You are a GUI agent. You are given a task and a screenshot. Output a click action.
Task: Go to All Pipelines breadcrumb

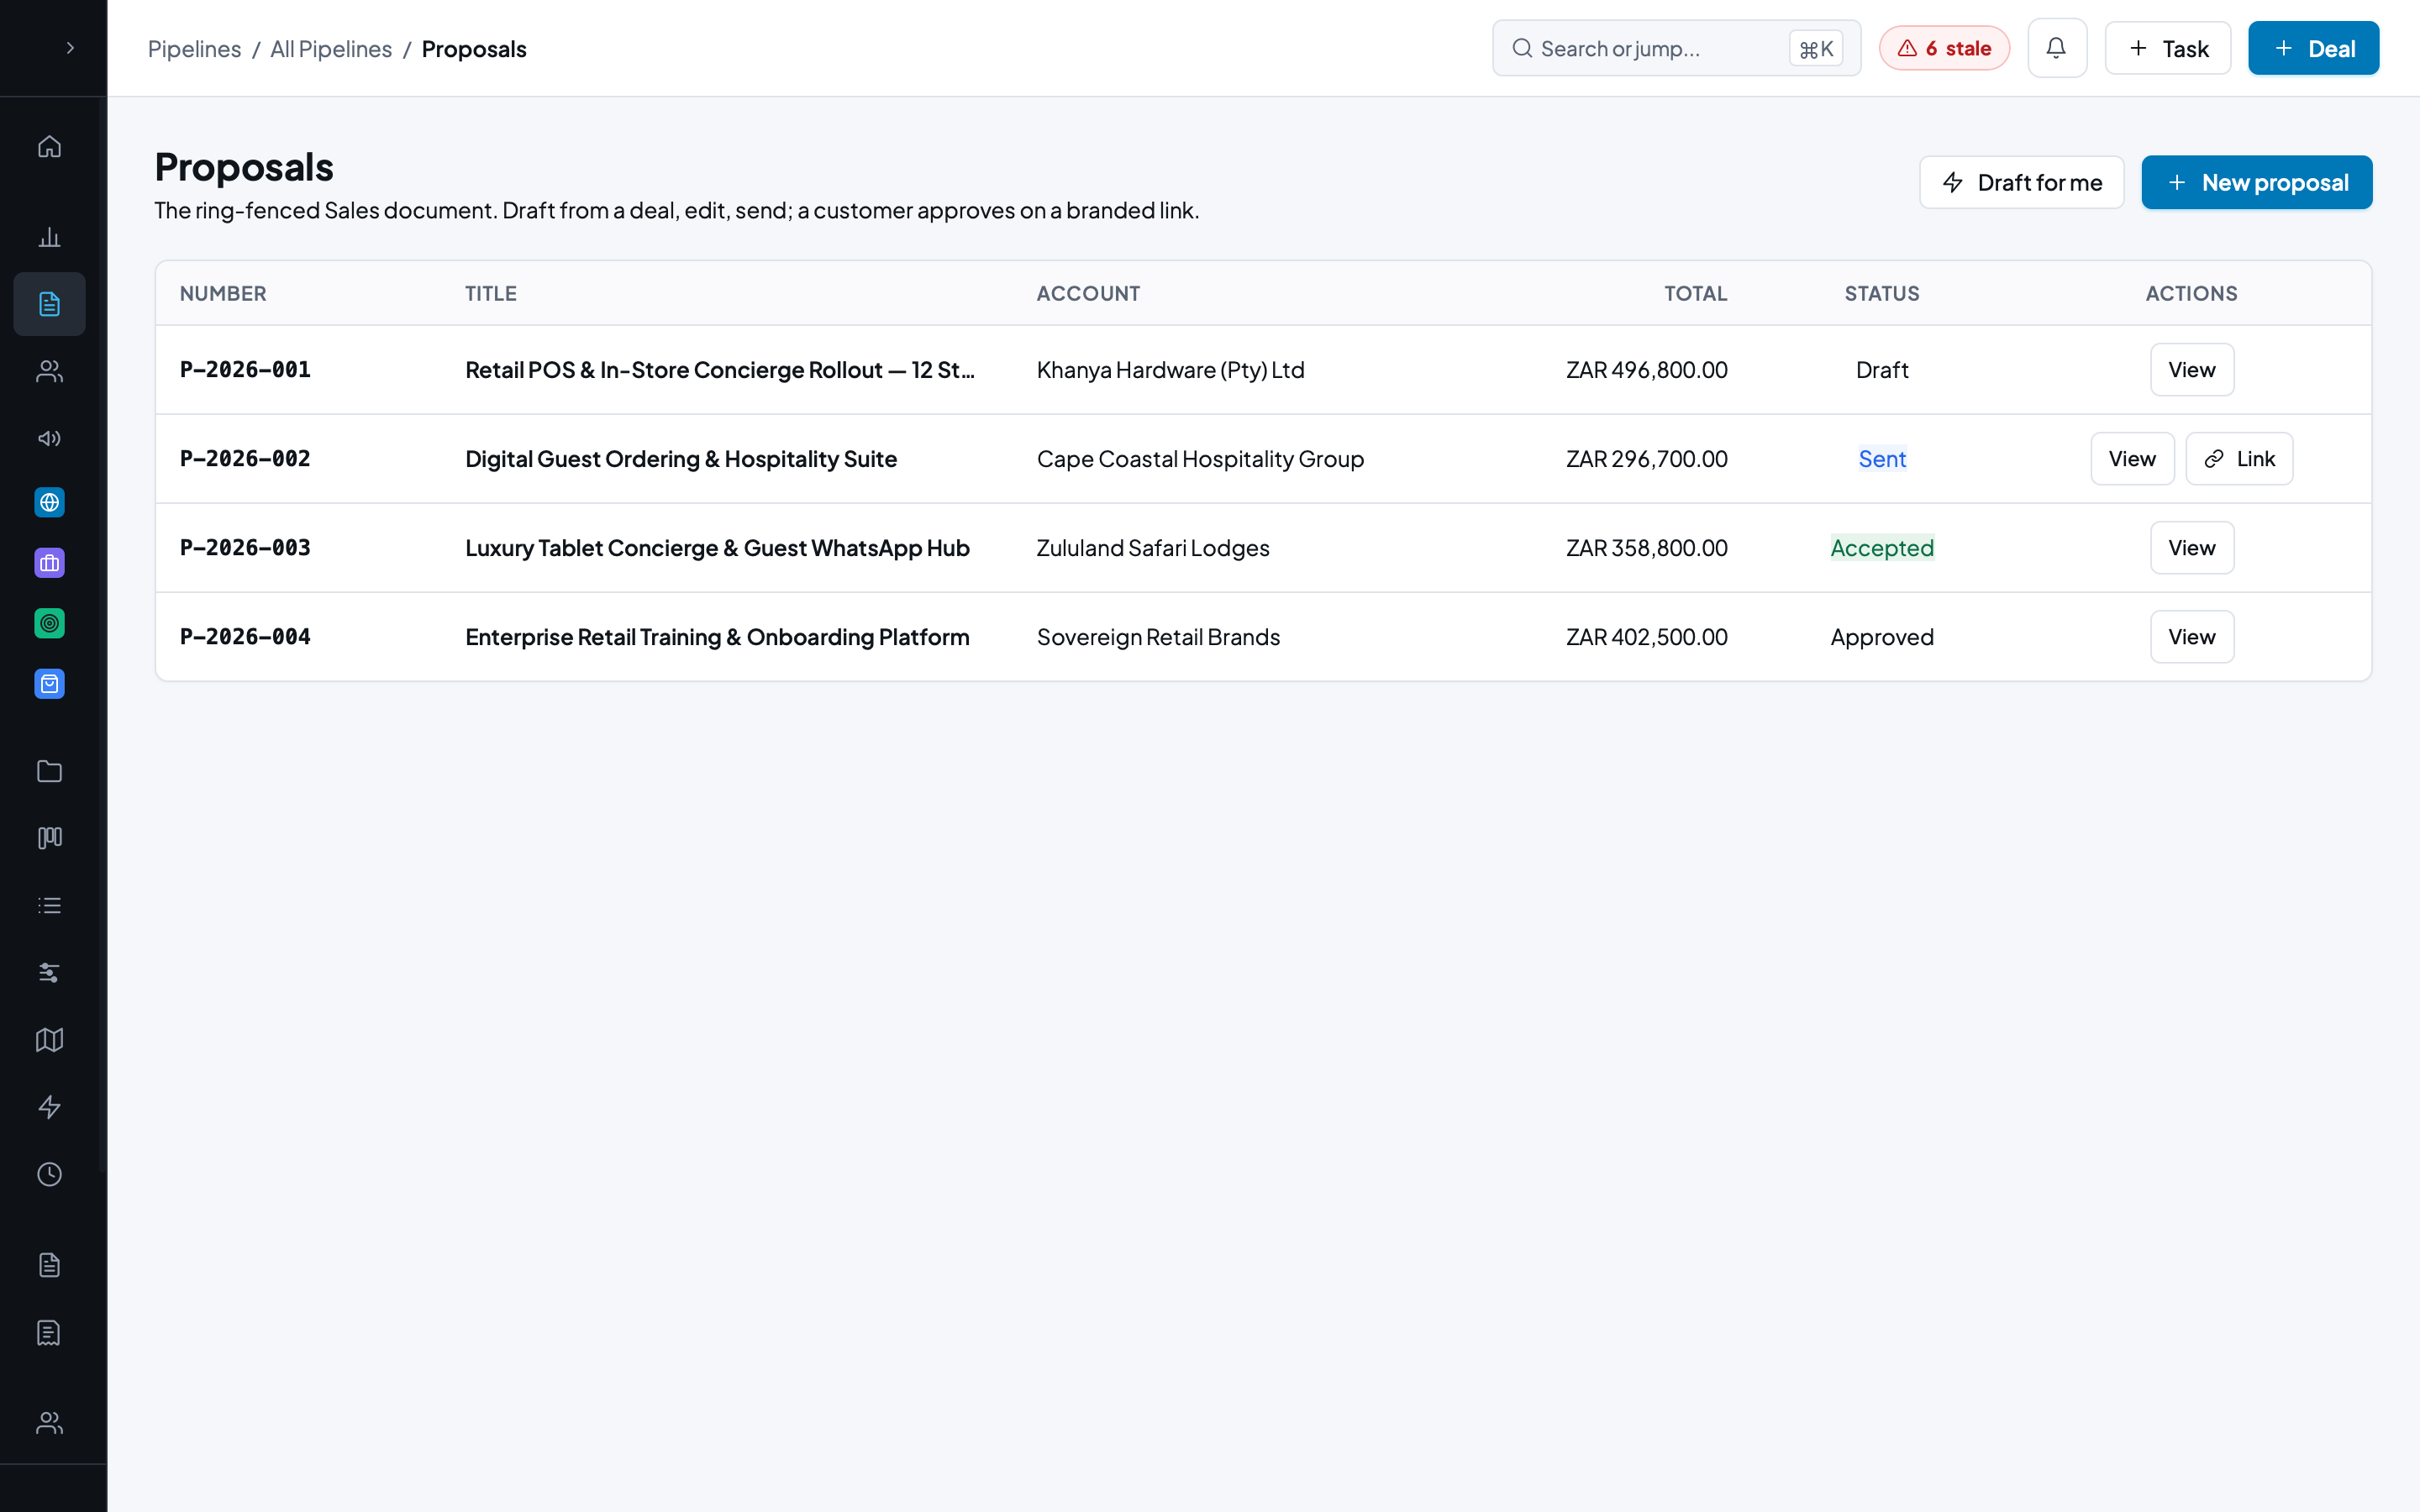click(x=331, y=48)
